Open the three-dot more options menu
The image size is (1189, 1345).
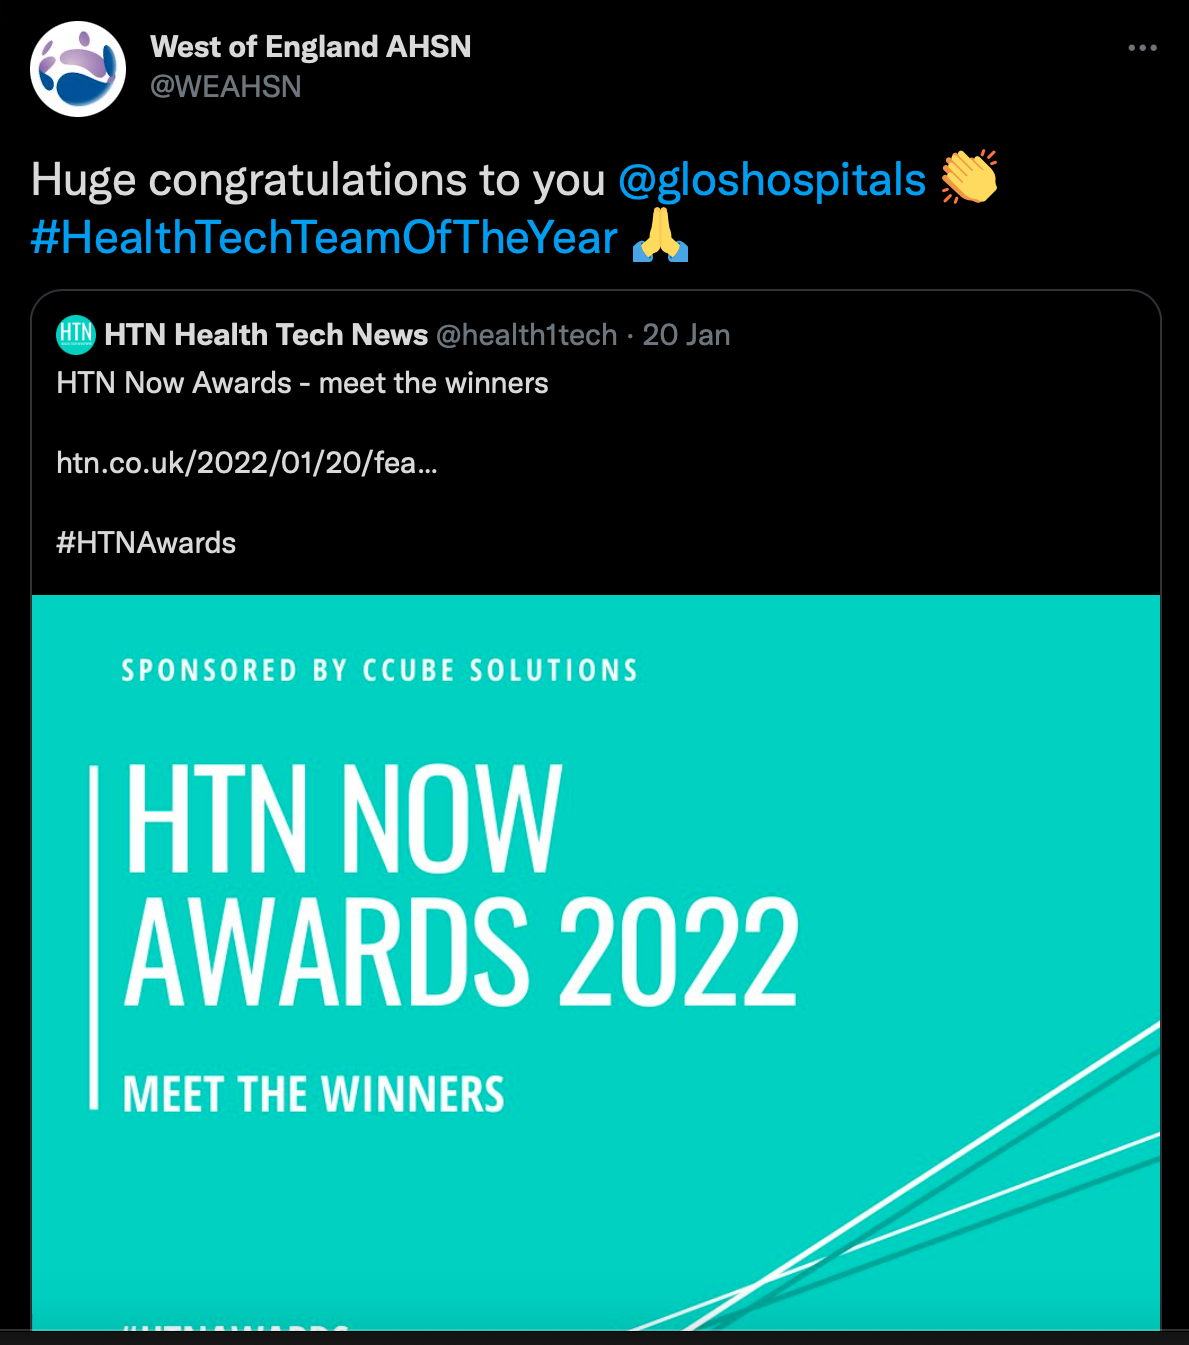coord(1142,48)
